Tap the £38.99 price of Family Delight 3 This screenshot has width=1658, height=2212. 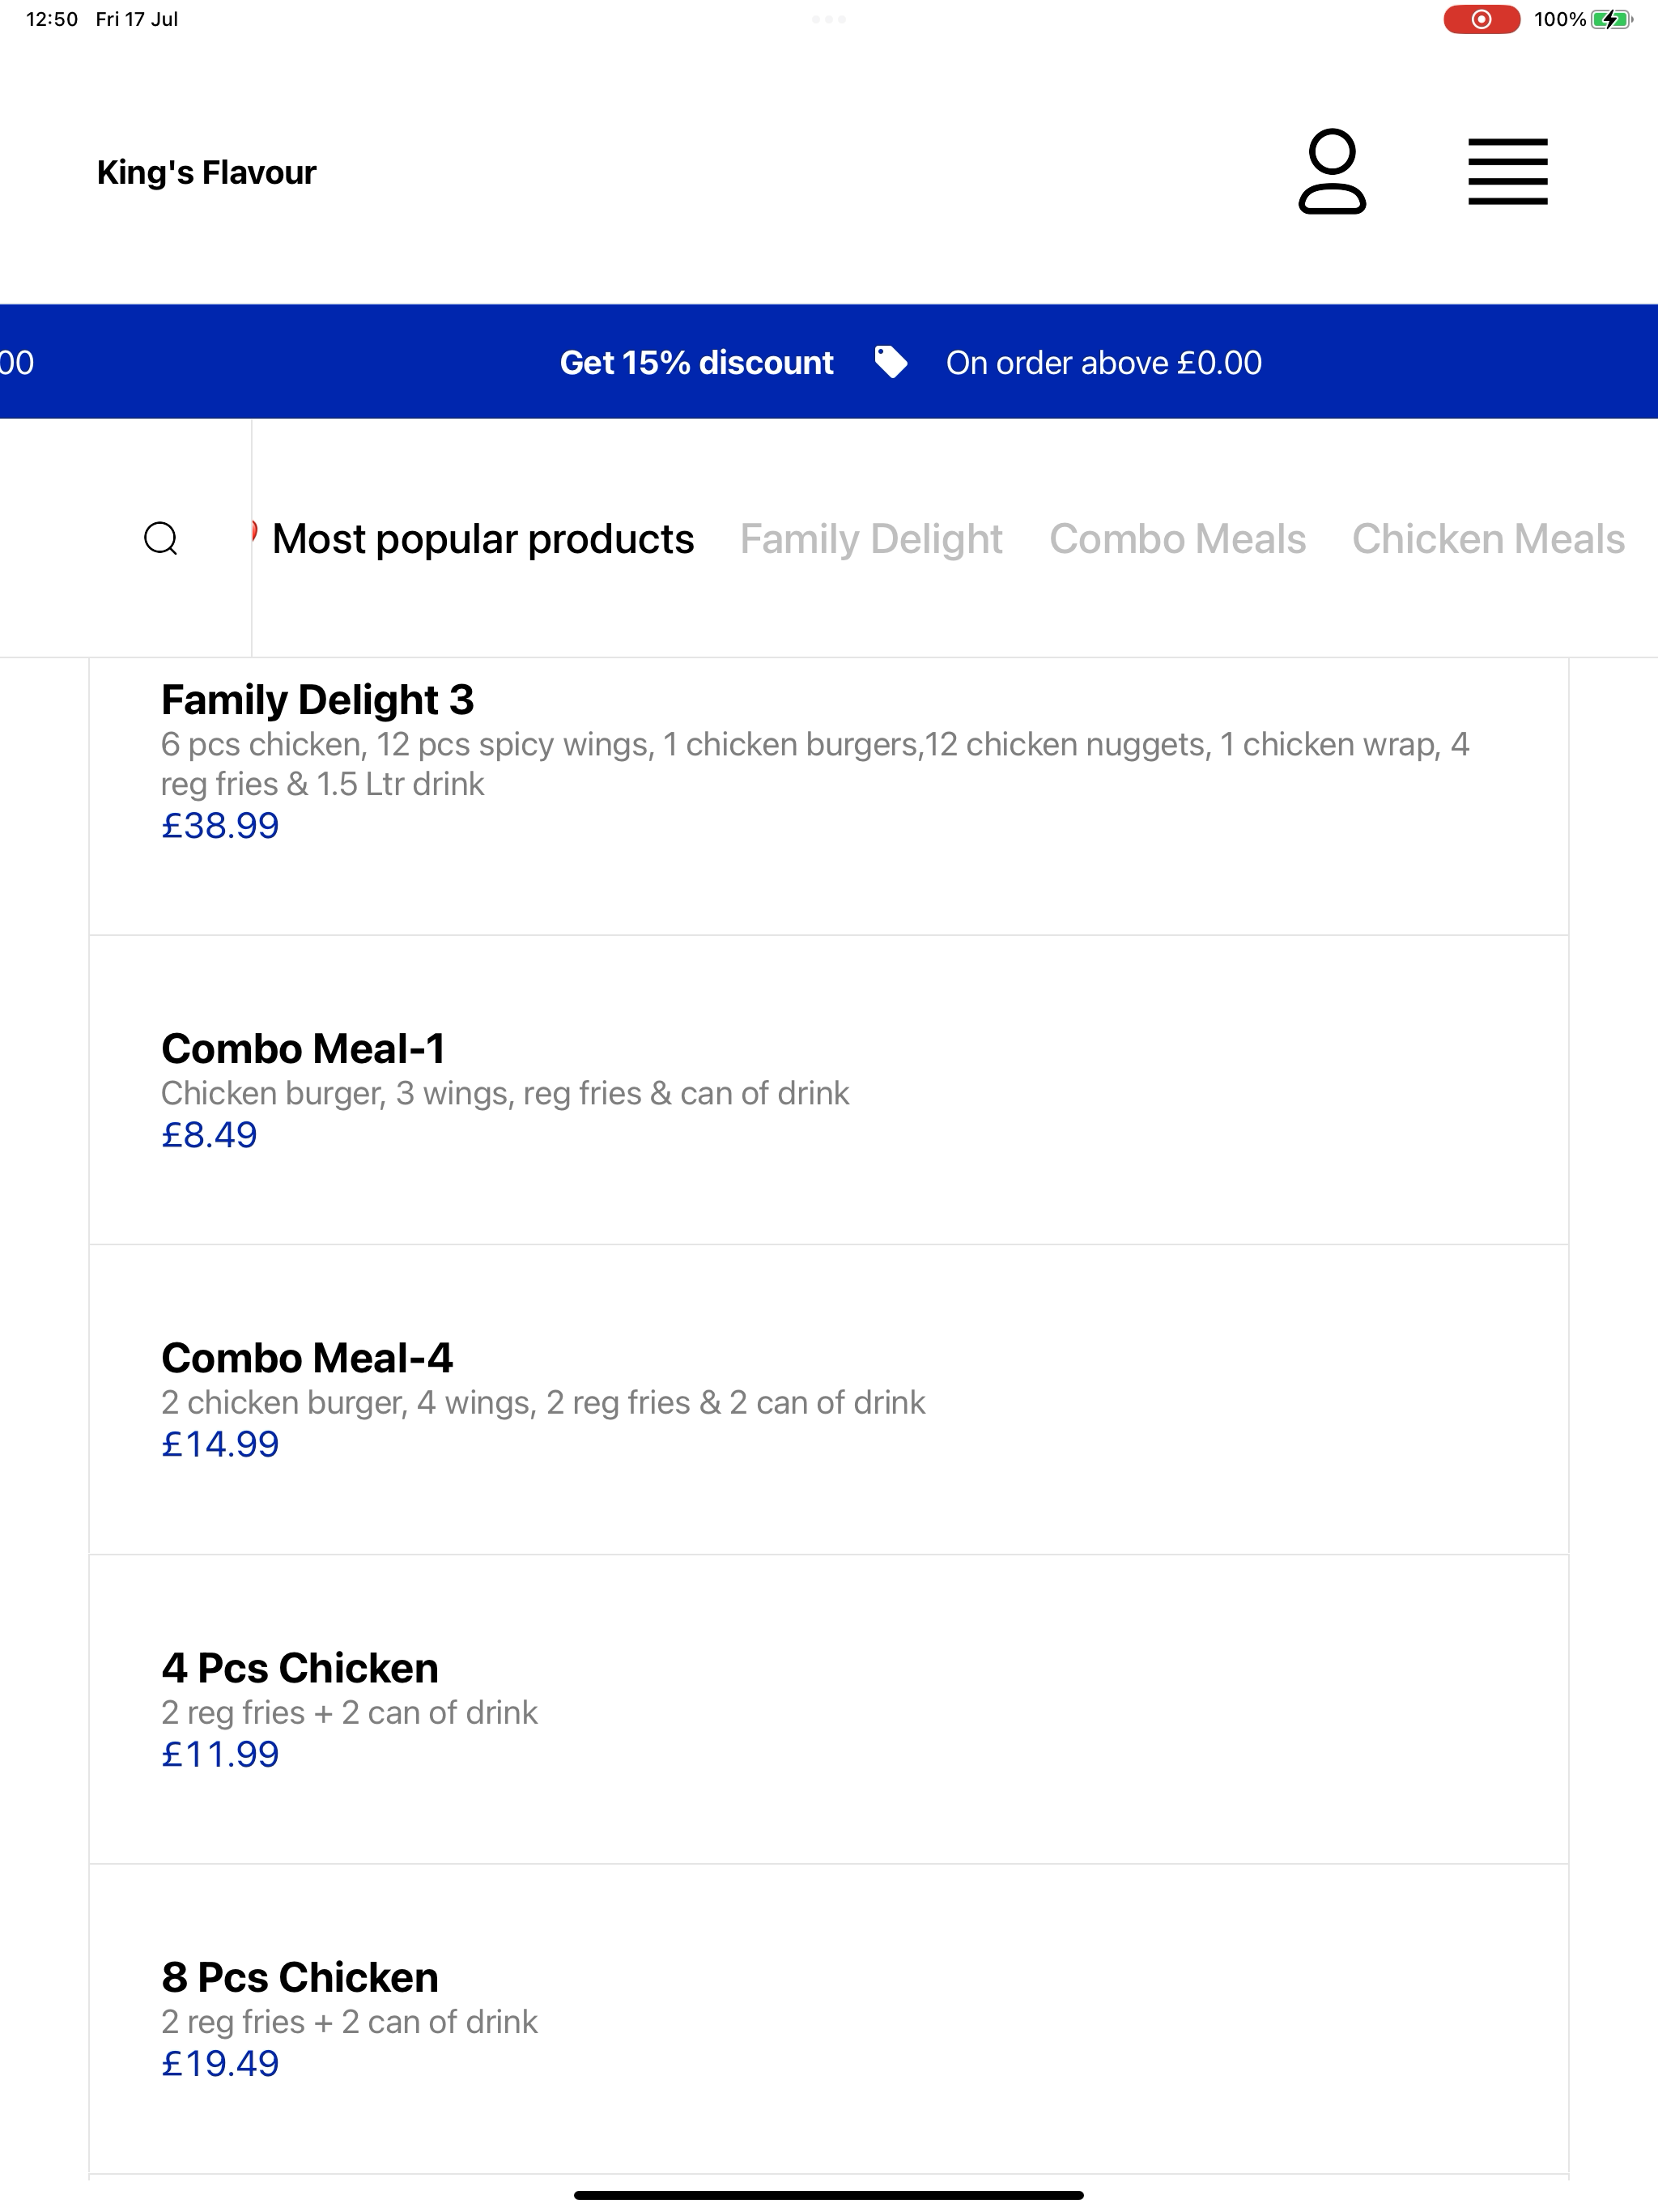(220, 825)
